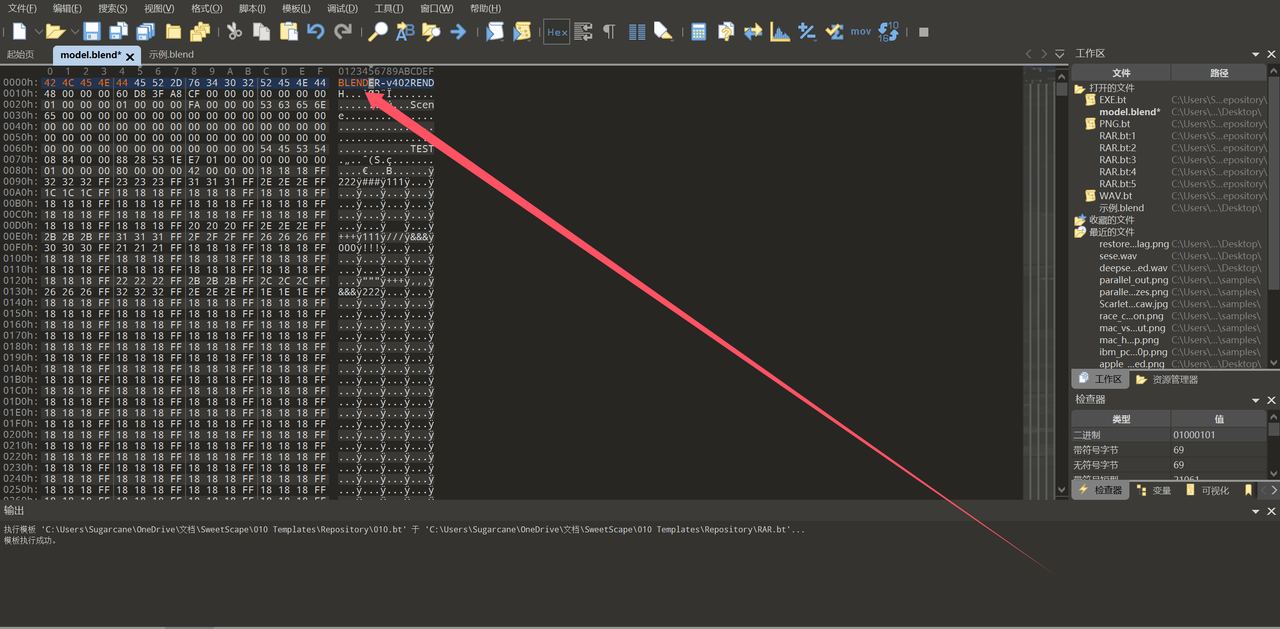Click the Save All toolbar icon

pyautogui.click(x=146, y=32)
